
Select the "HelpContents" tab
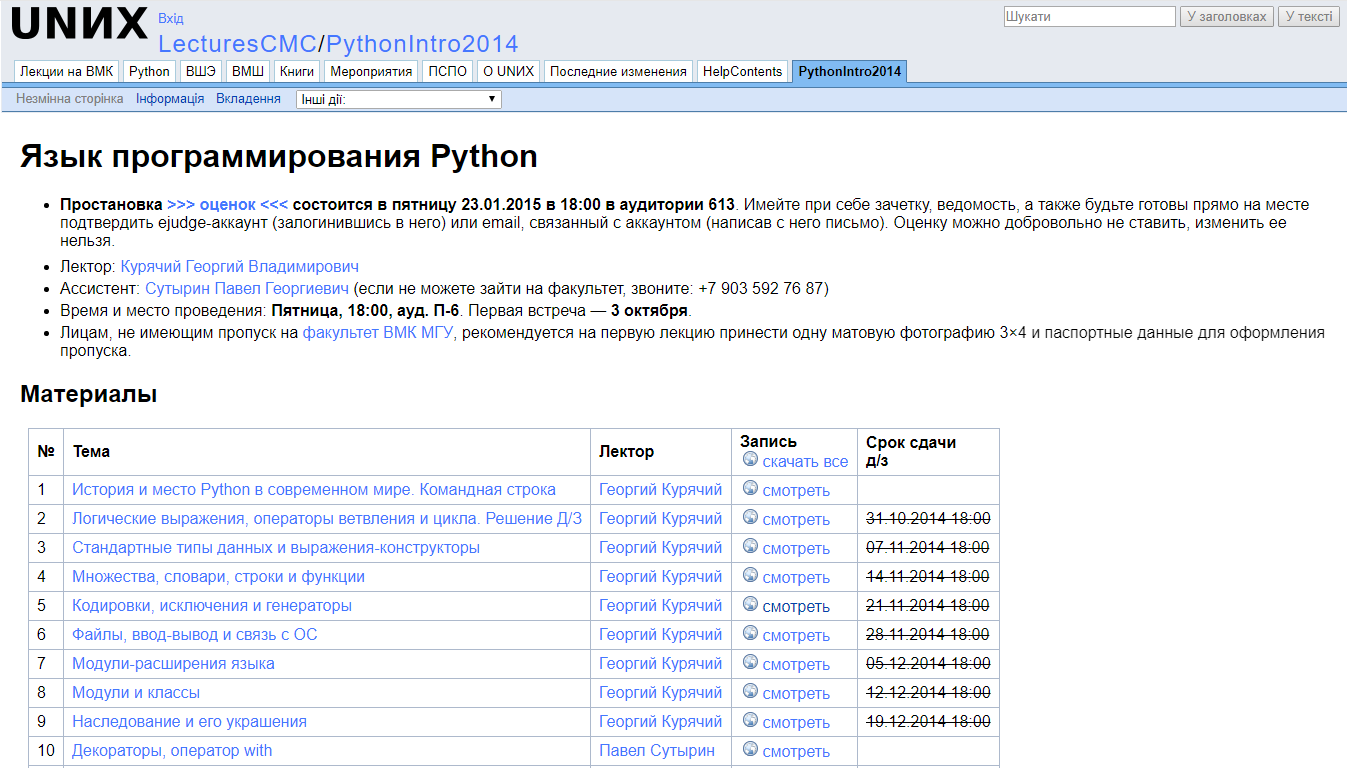[742, 71]
